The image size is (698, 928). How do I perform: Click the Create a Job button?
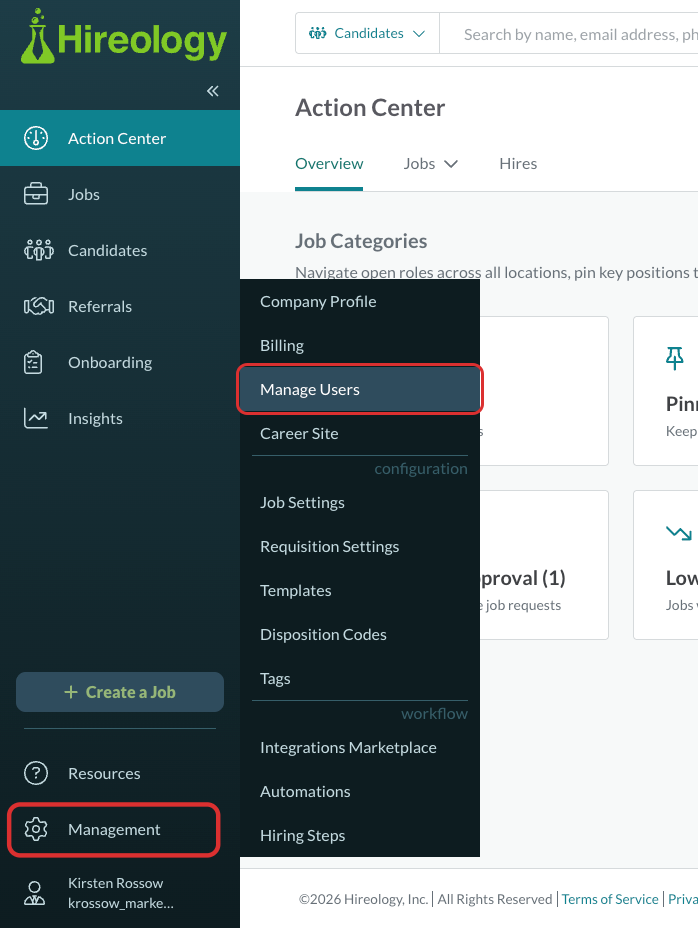[120, 692]
